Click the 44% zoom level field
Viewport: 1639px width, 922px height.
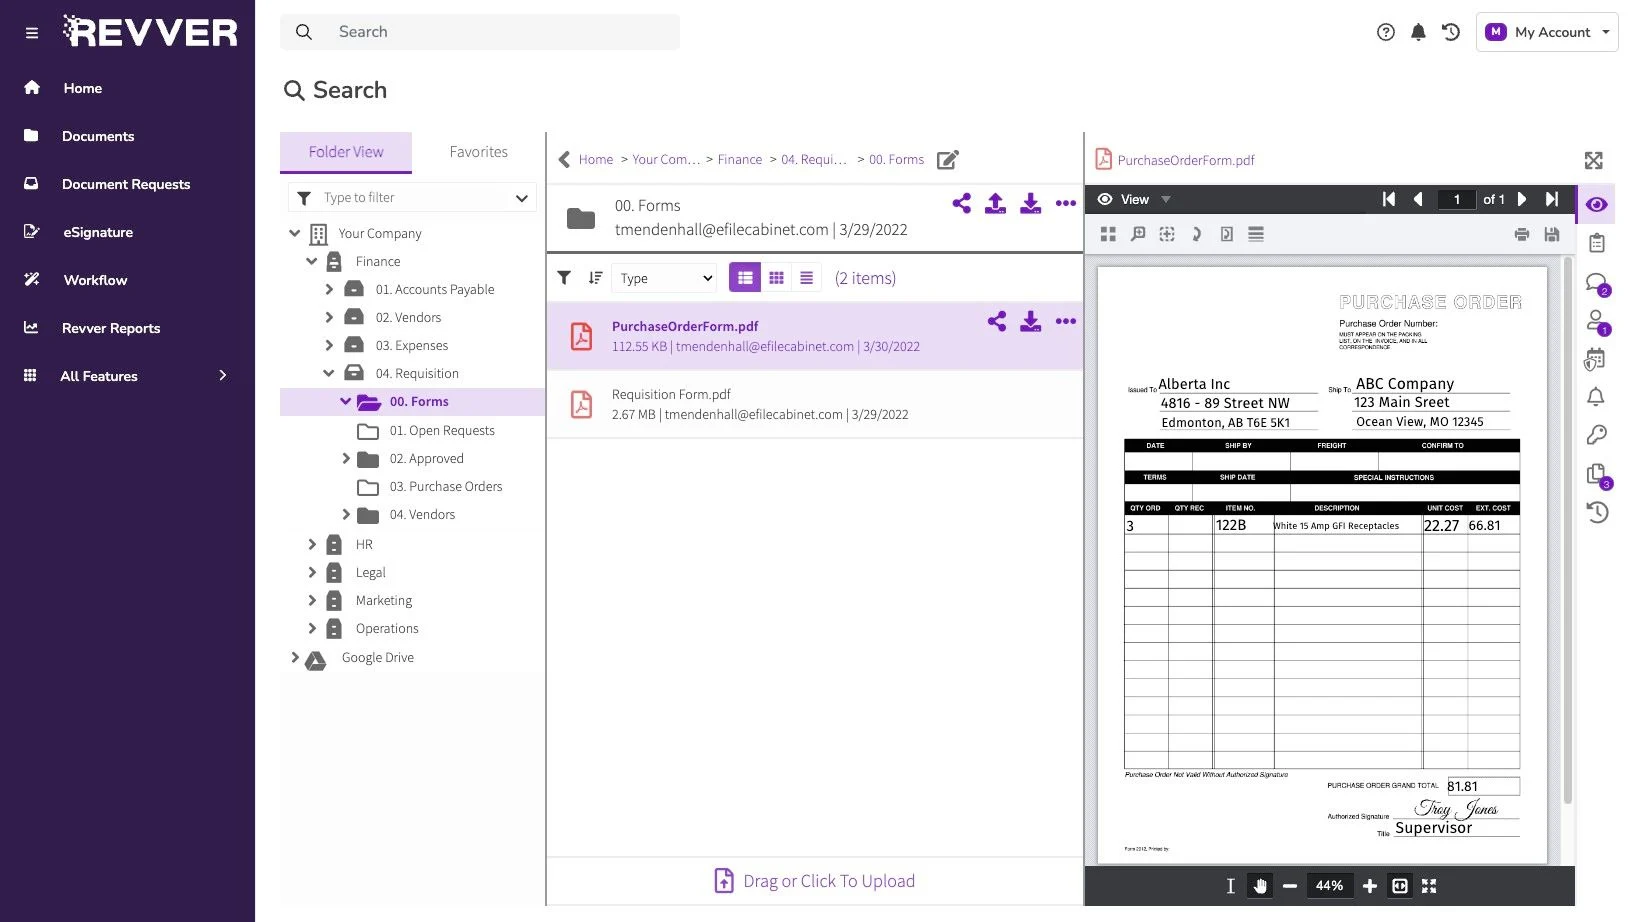[1329, 886]
